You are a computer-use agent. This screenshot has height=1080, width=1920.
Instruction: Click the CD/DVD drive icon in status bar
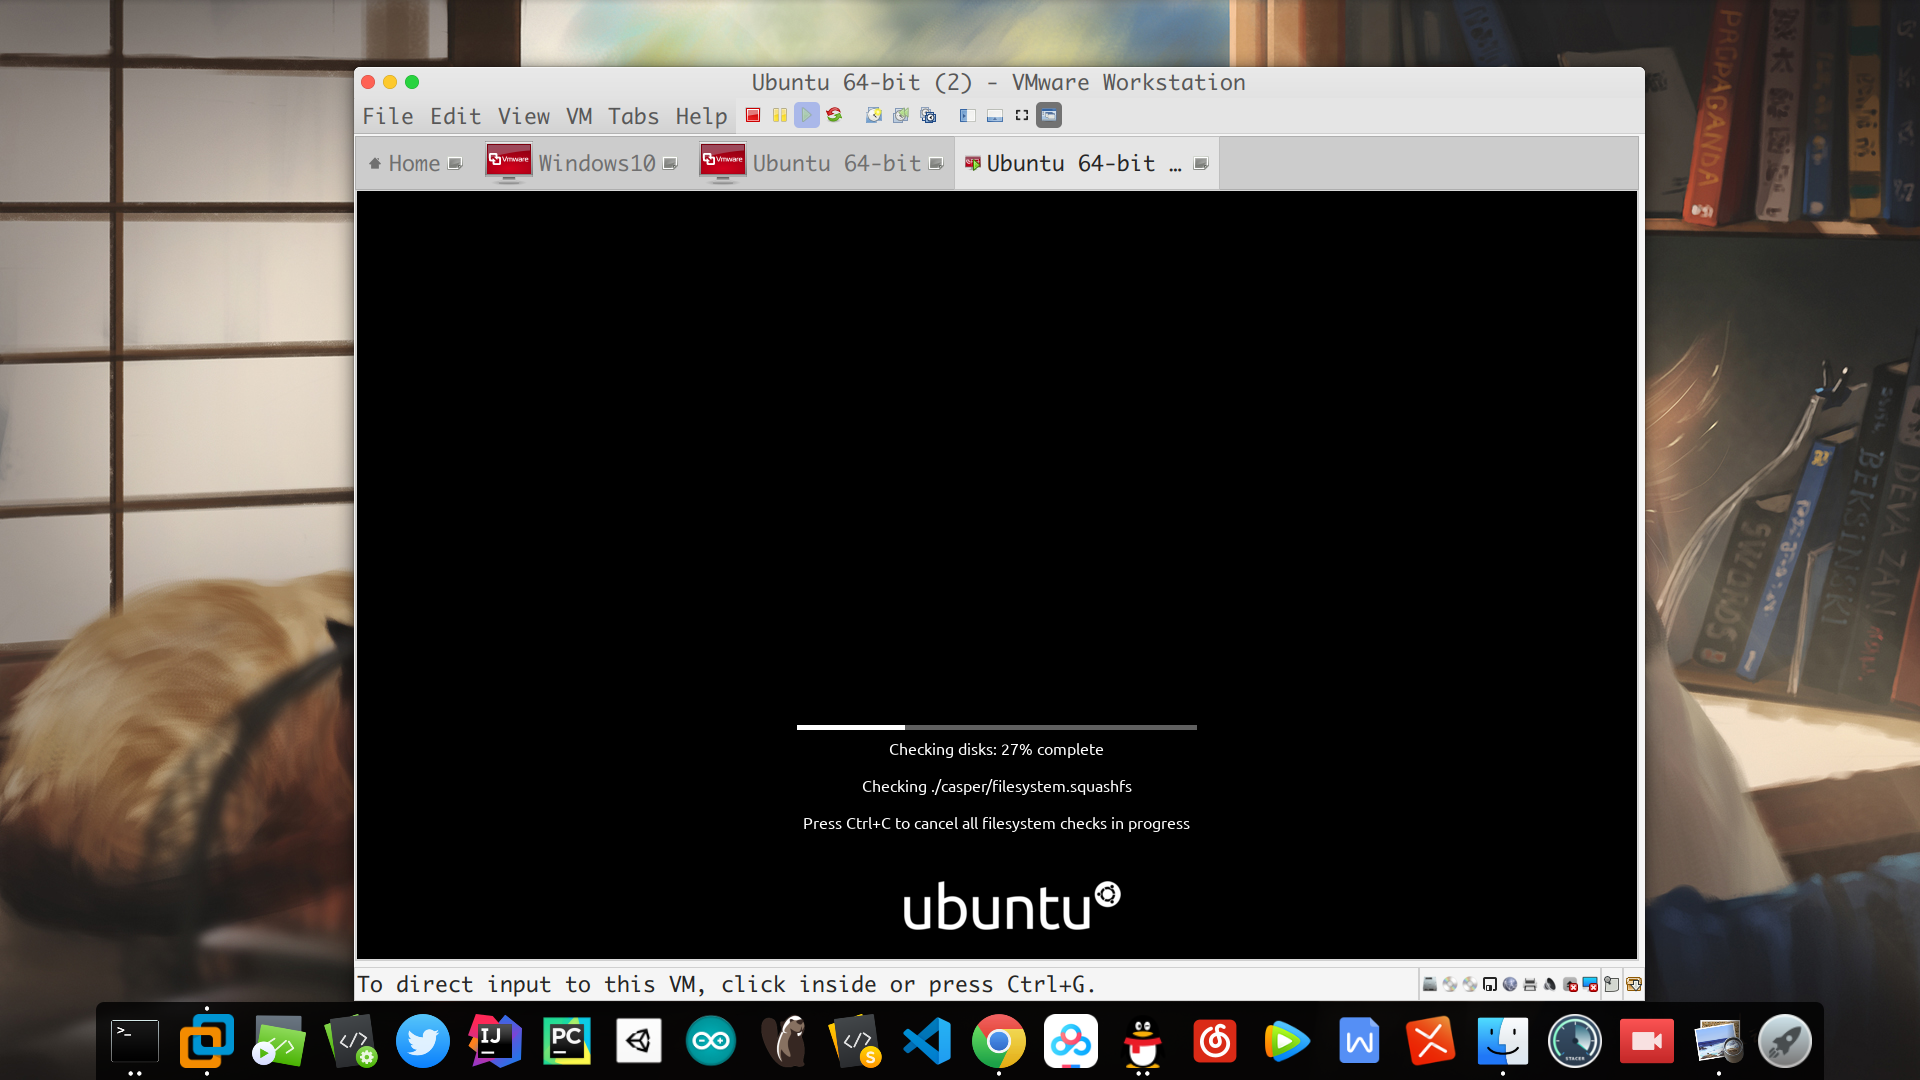[x=1450, y=986]
